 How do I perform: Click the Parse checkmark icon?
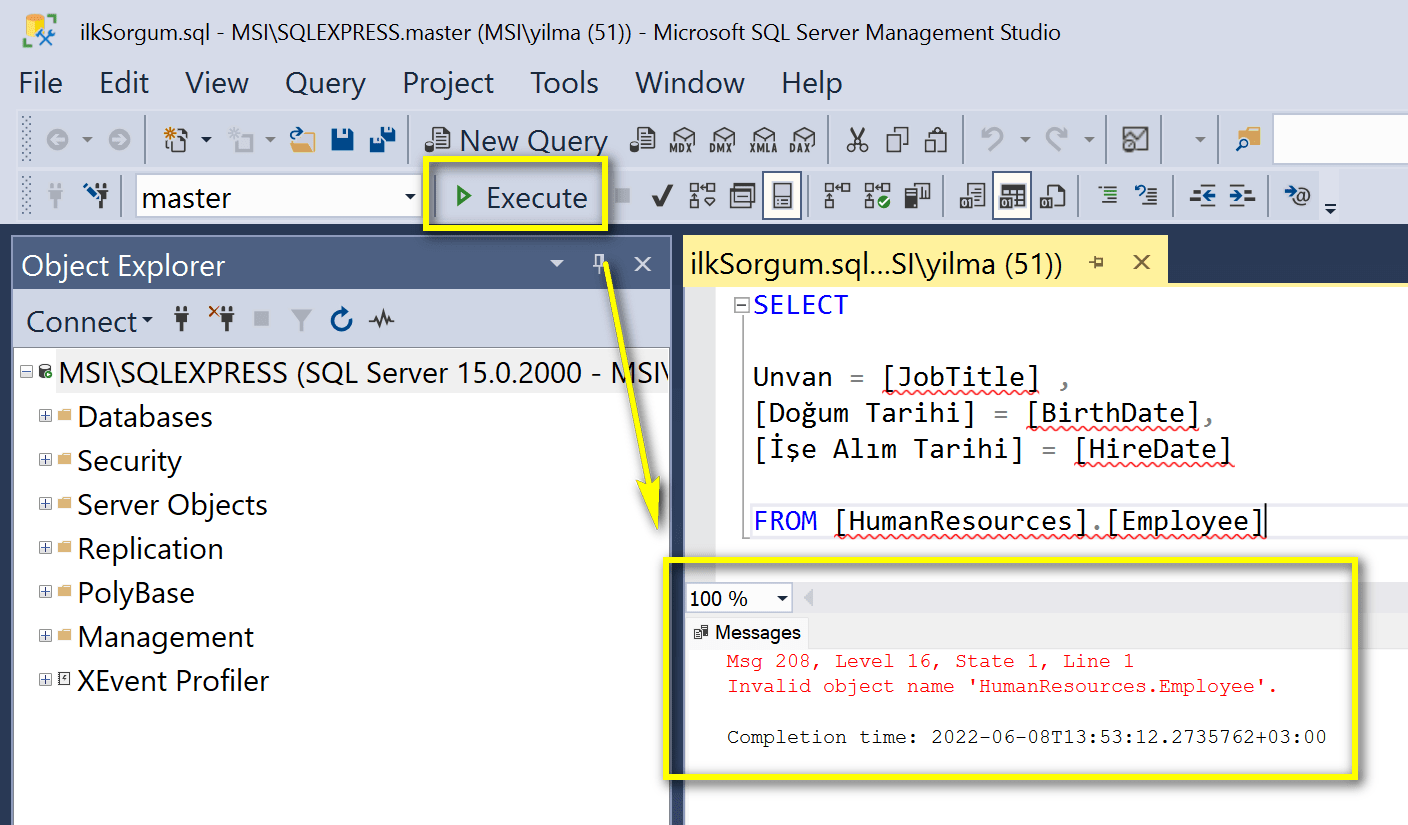click(661, 197)
